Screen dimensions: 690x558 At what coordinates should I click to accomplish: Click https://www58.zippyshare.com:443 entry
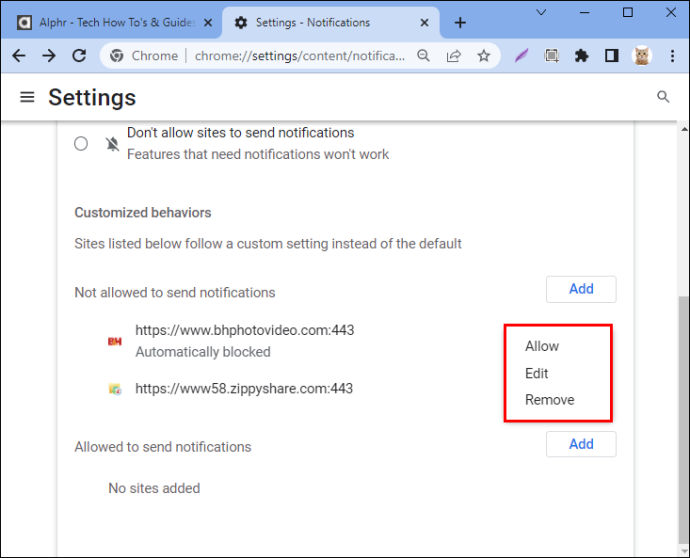click(x=244, y=389)
